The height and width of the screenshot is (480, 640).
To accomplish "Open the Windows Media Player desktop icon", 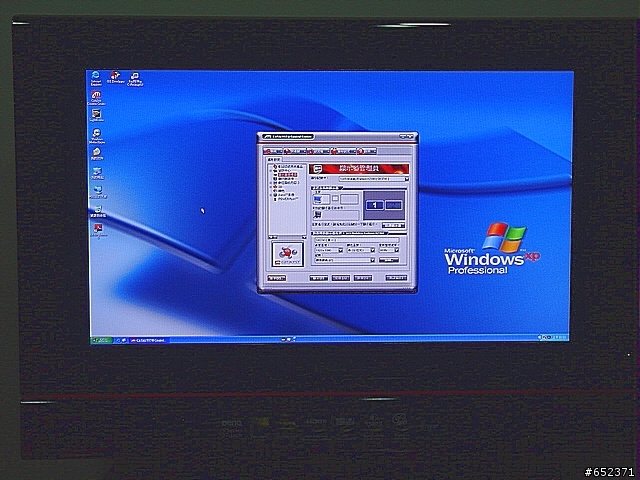I will 96,136.
